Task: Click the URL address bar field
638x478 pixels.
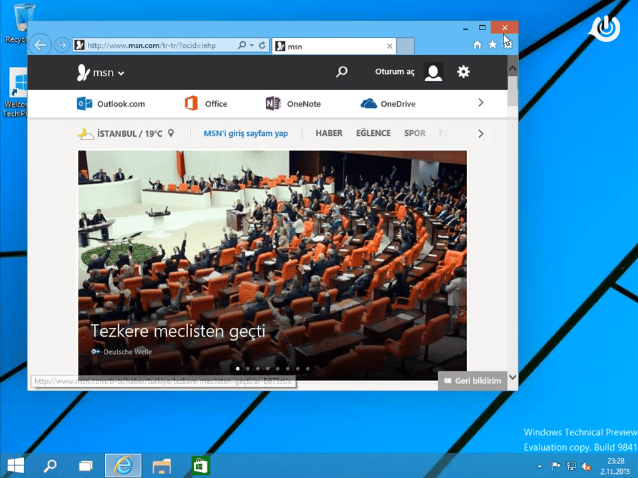Action: pos(160,45)
